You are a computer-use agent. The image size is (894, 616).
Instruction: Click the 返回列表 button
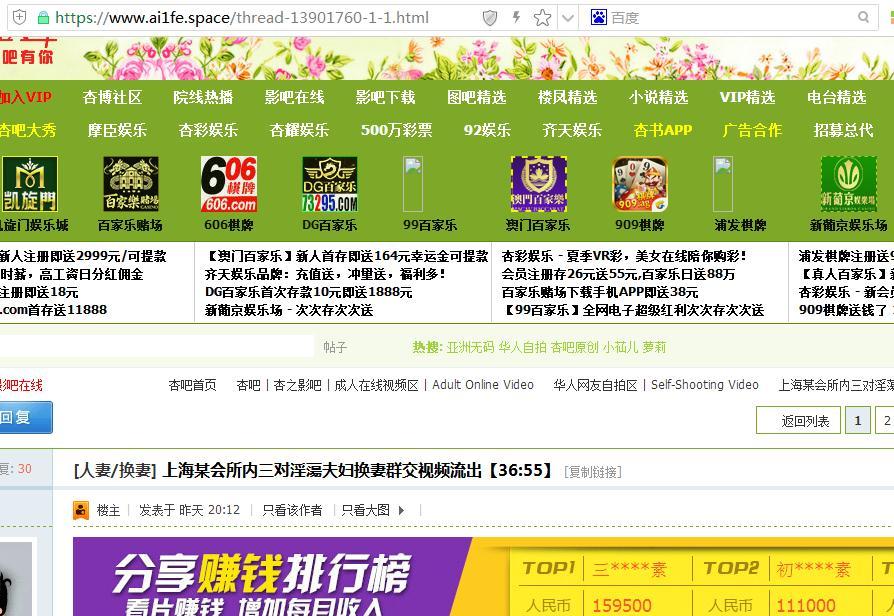click(798, 421)
